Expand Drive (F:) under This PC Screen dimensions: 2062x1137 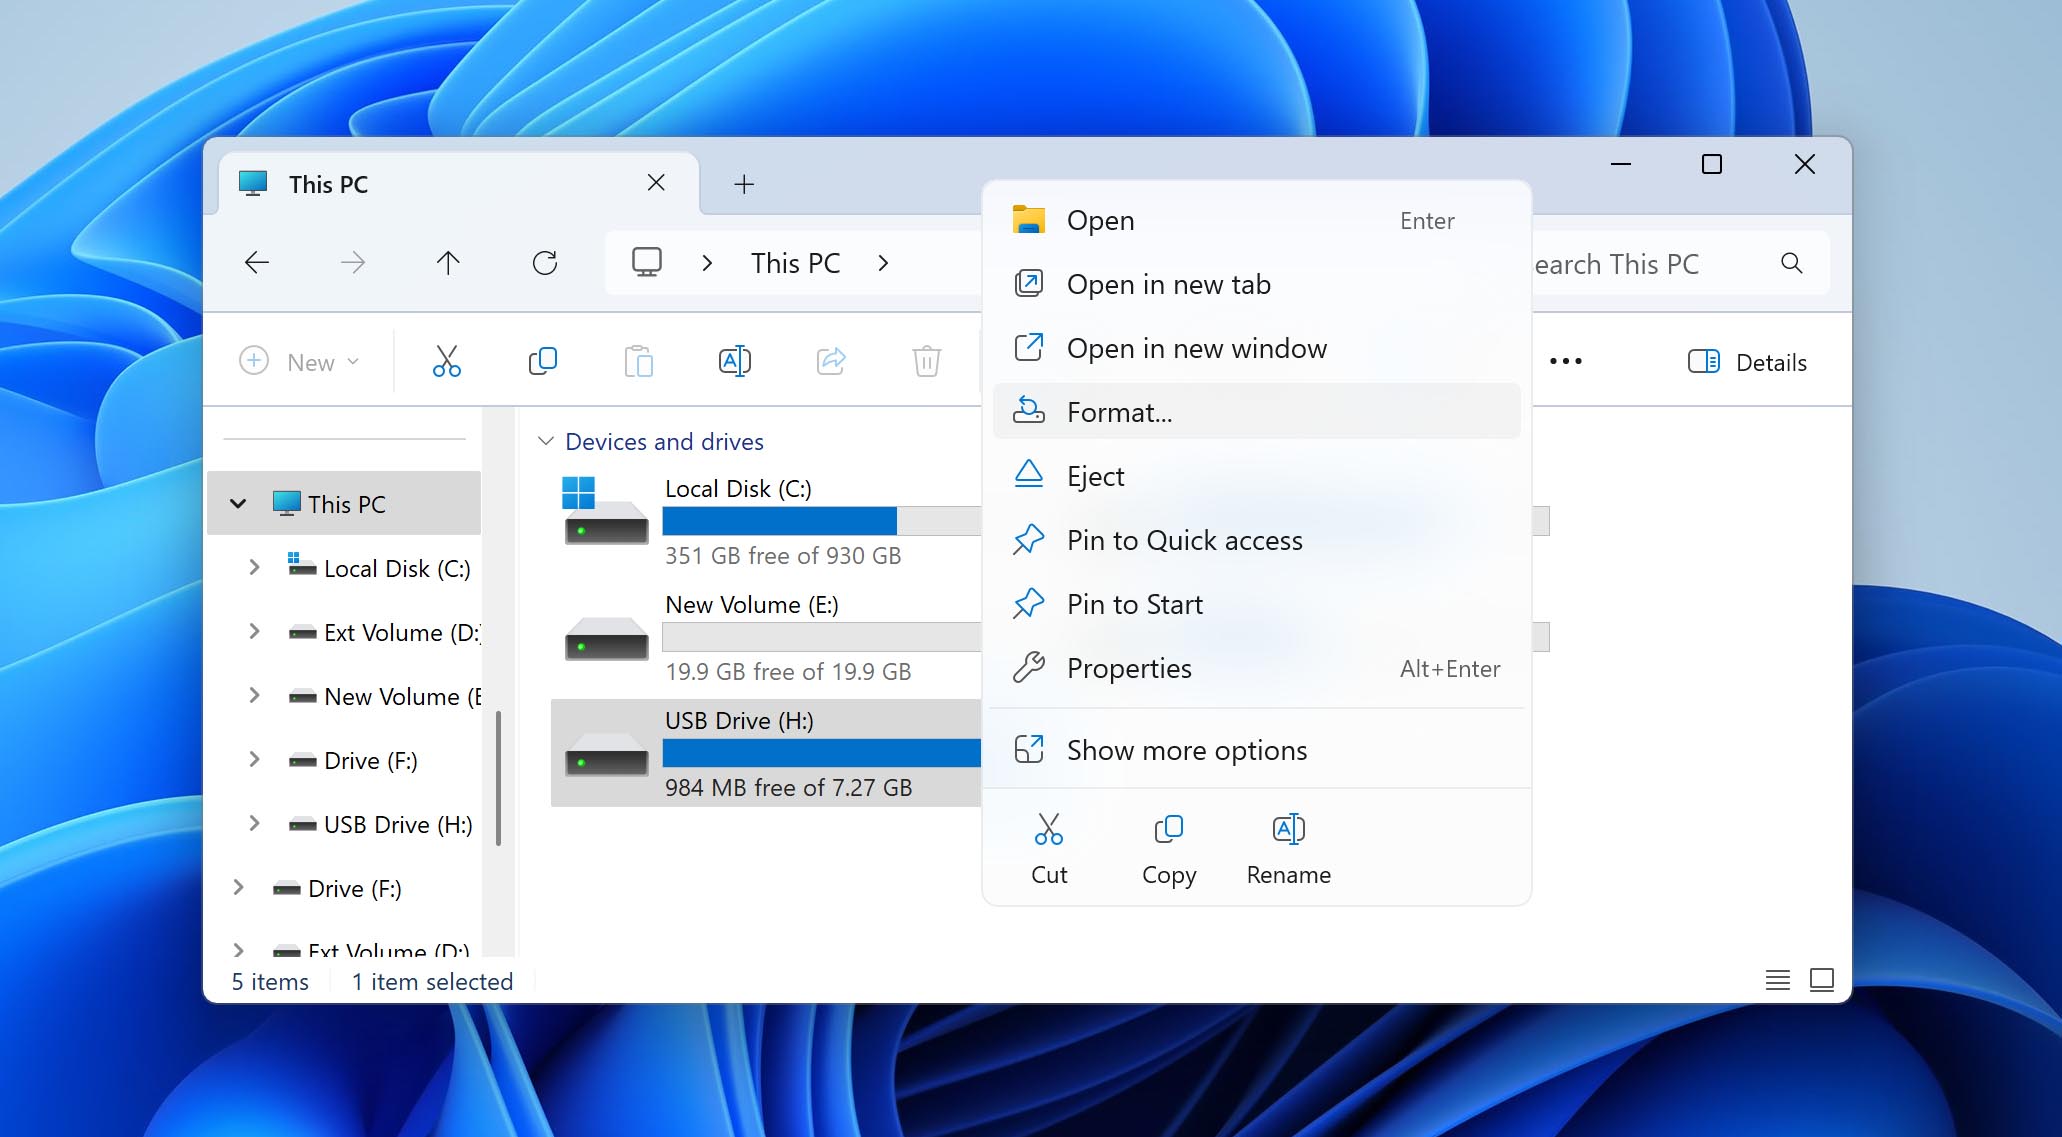pyautogui.click(x=254, y=759)
